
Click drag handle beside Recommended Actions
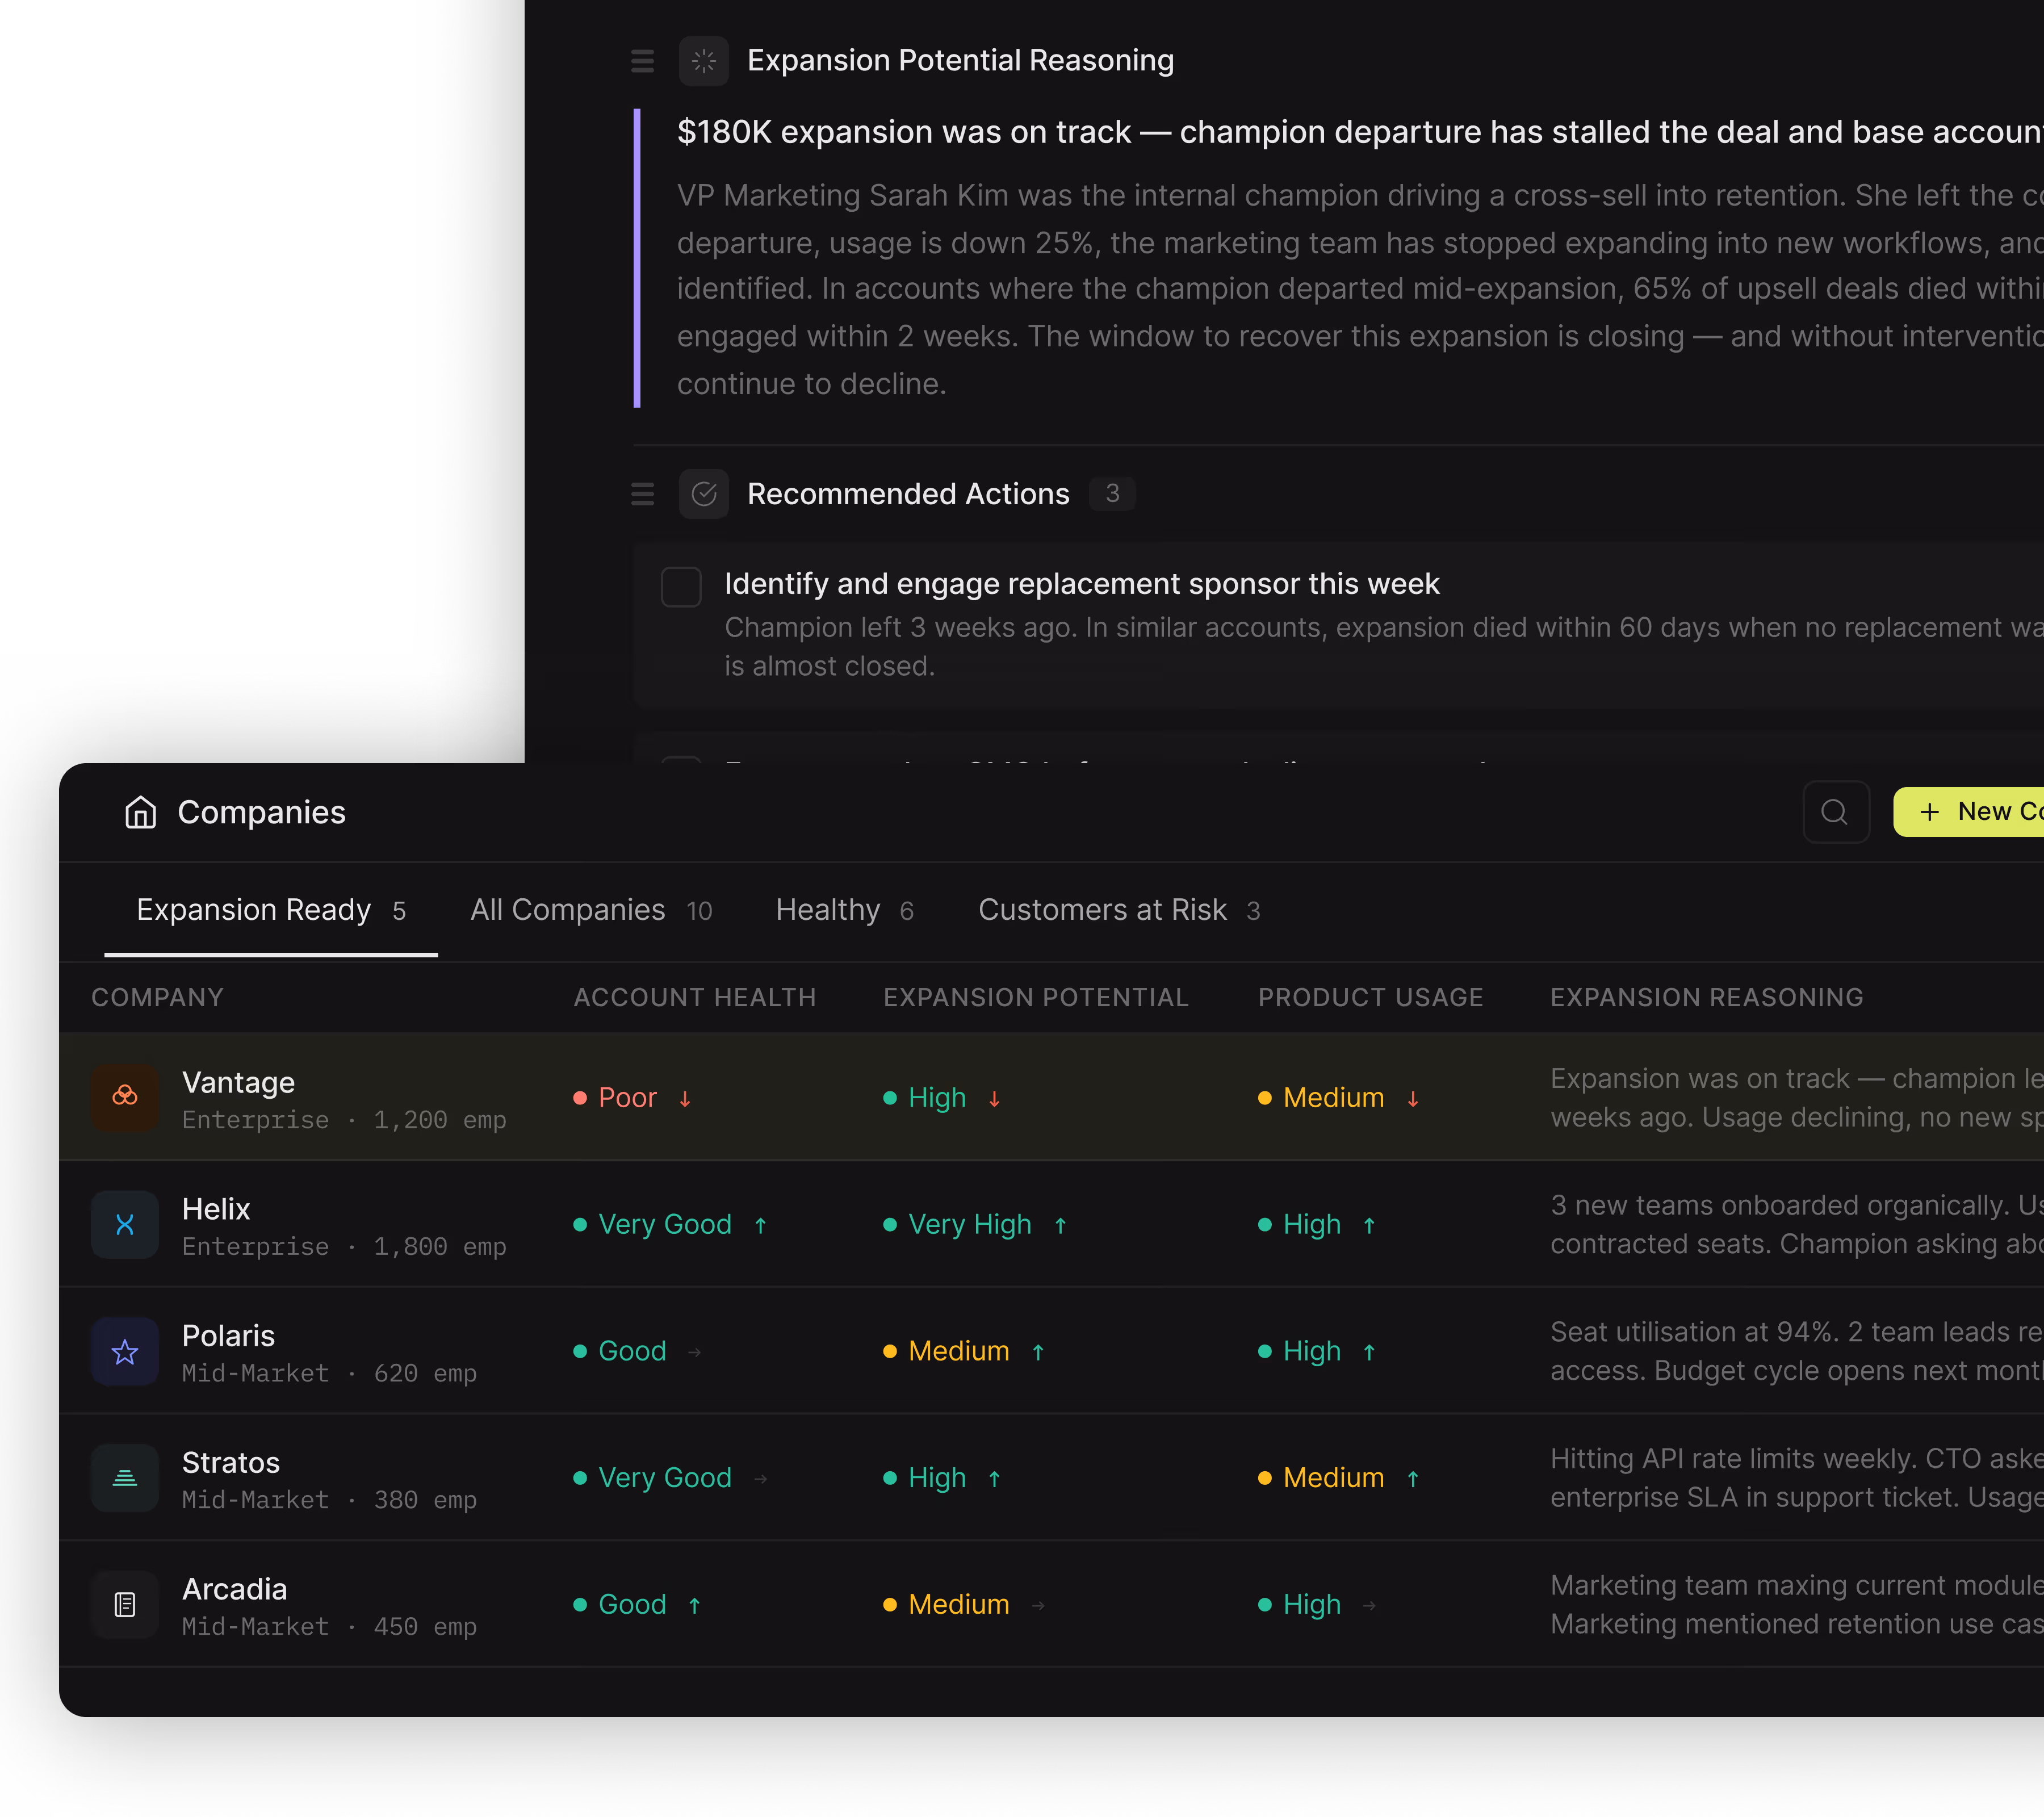pos(643,494)
